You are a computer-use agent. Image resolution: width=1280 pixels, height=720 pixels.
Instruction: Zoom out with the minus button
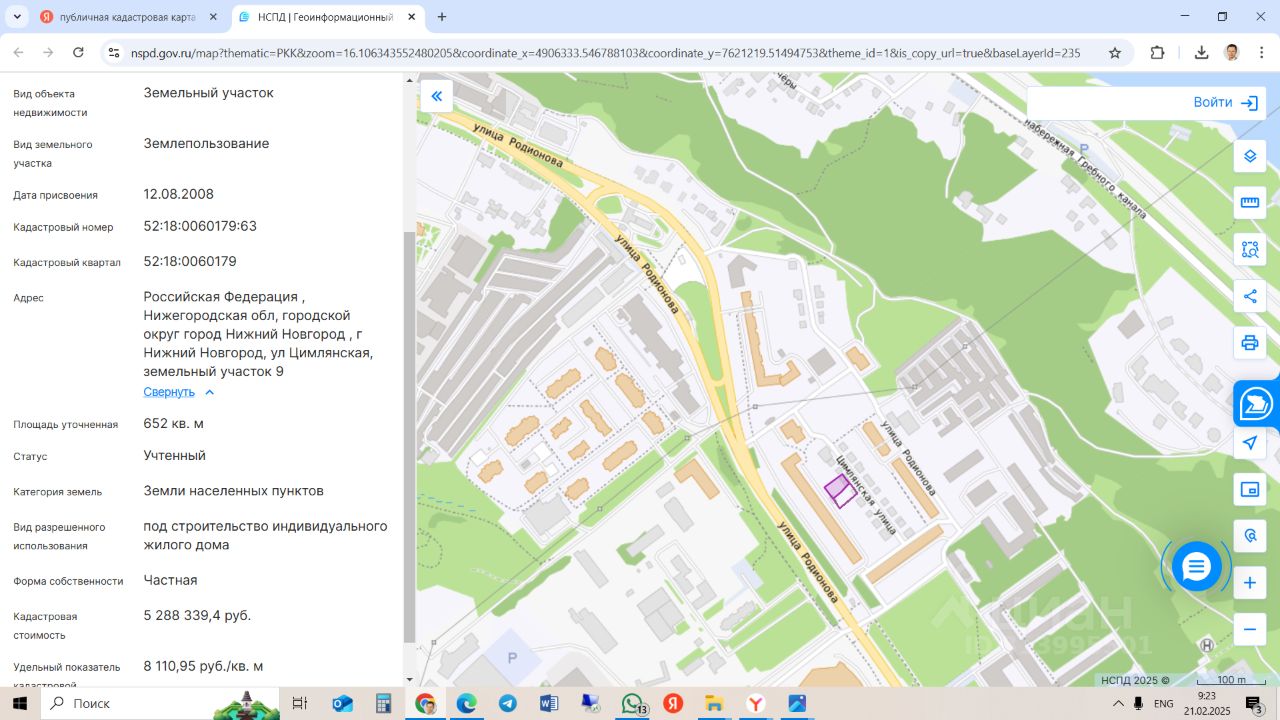point(1249,630)
